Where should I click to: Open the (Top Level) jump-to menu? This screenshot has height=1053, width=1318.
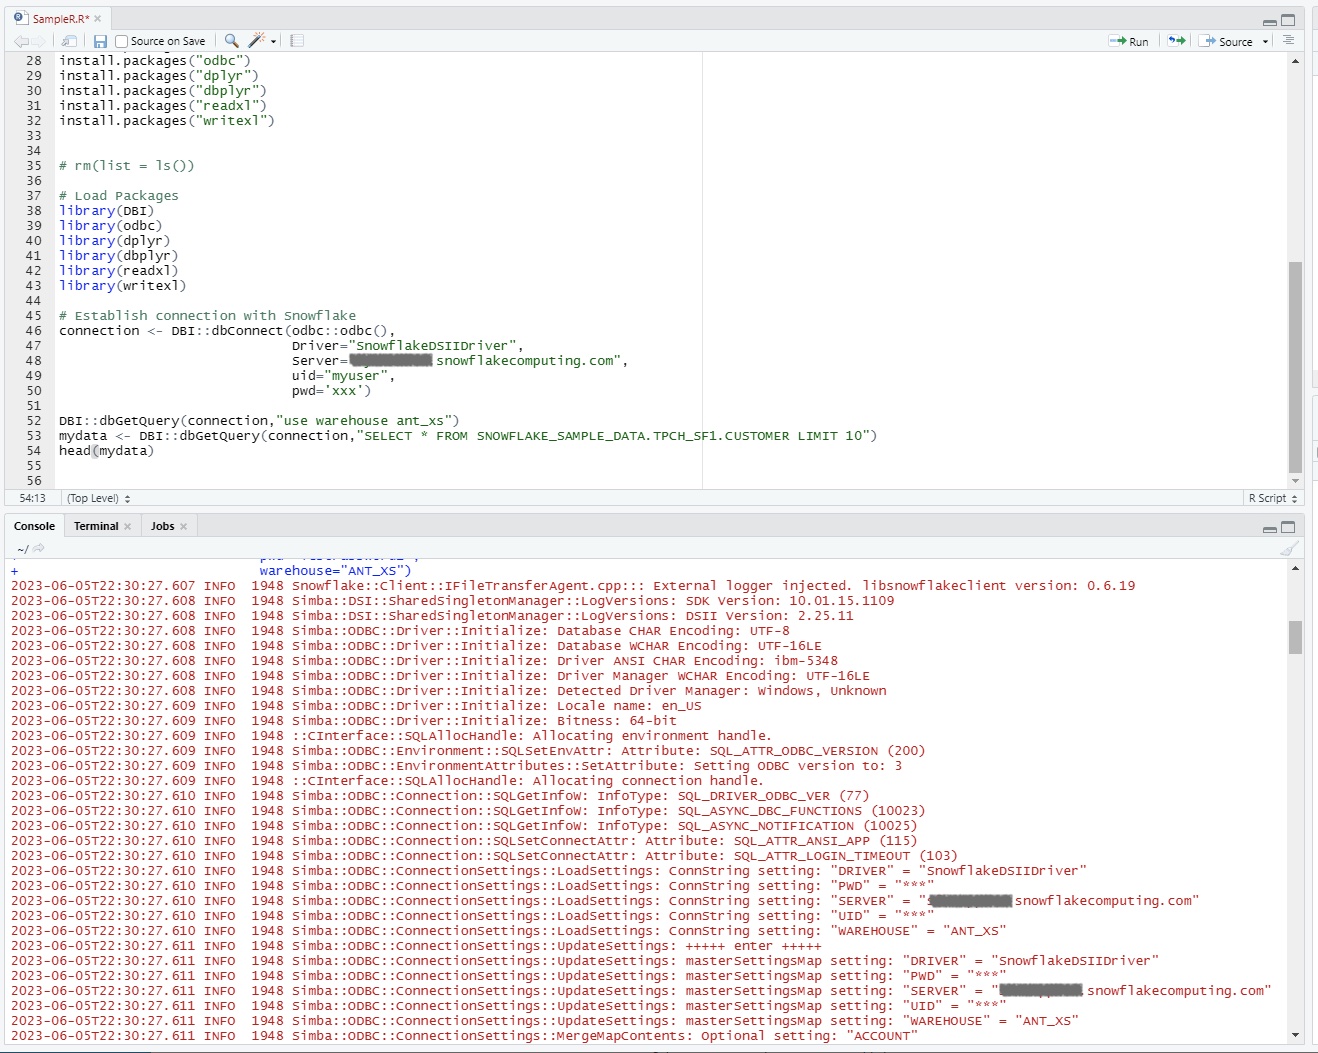pos(96,497)
